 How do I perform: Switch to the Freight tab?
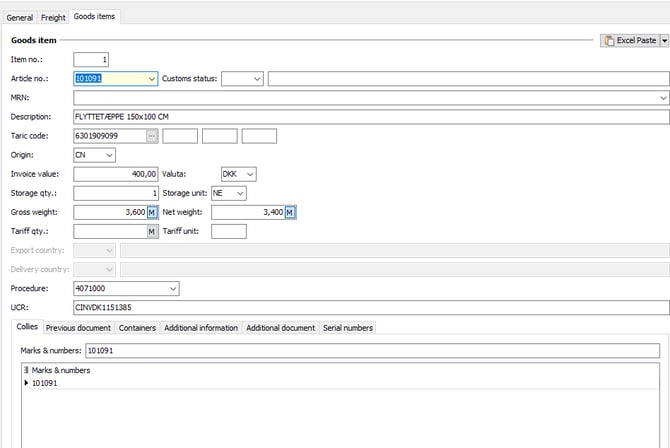(53, 17)
